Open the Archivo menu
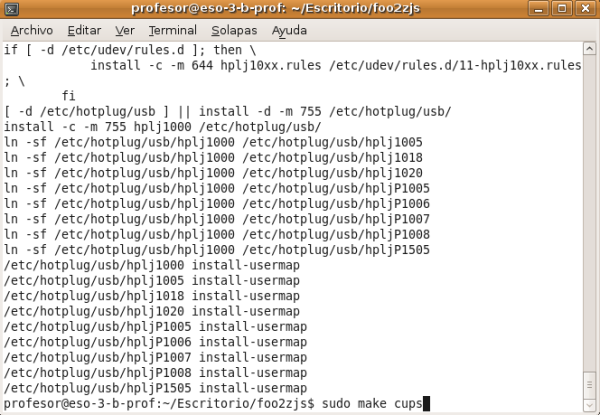600x415 pixels. (x=31, y=31)
